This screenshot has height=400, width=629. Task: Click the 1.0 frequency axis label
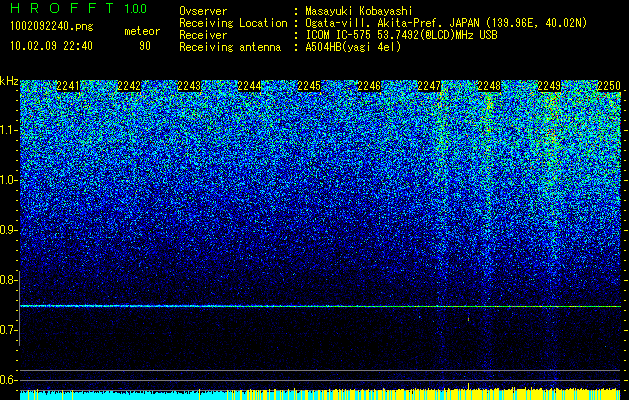8,181
